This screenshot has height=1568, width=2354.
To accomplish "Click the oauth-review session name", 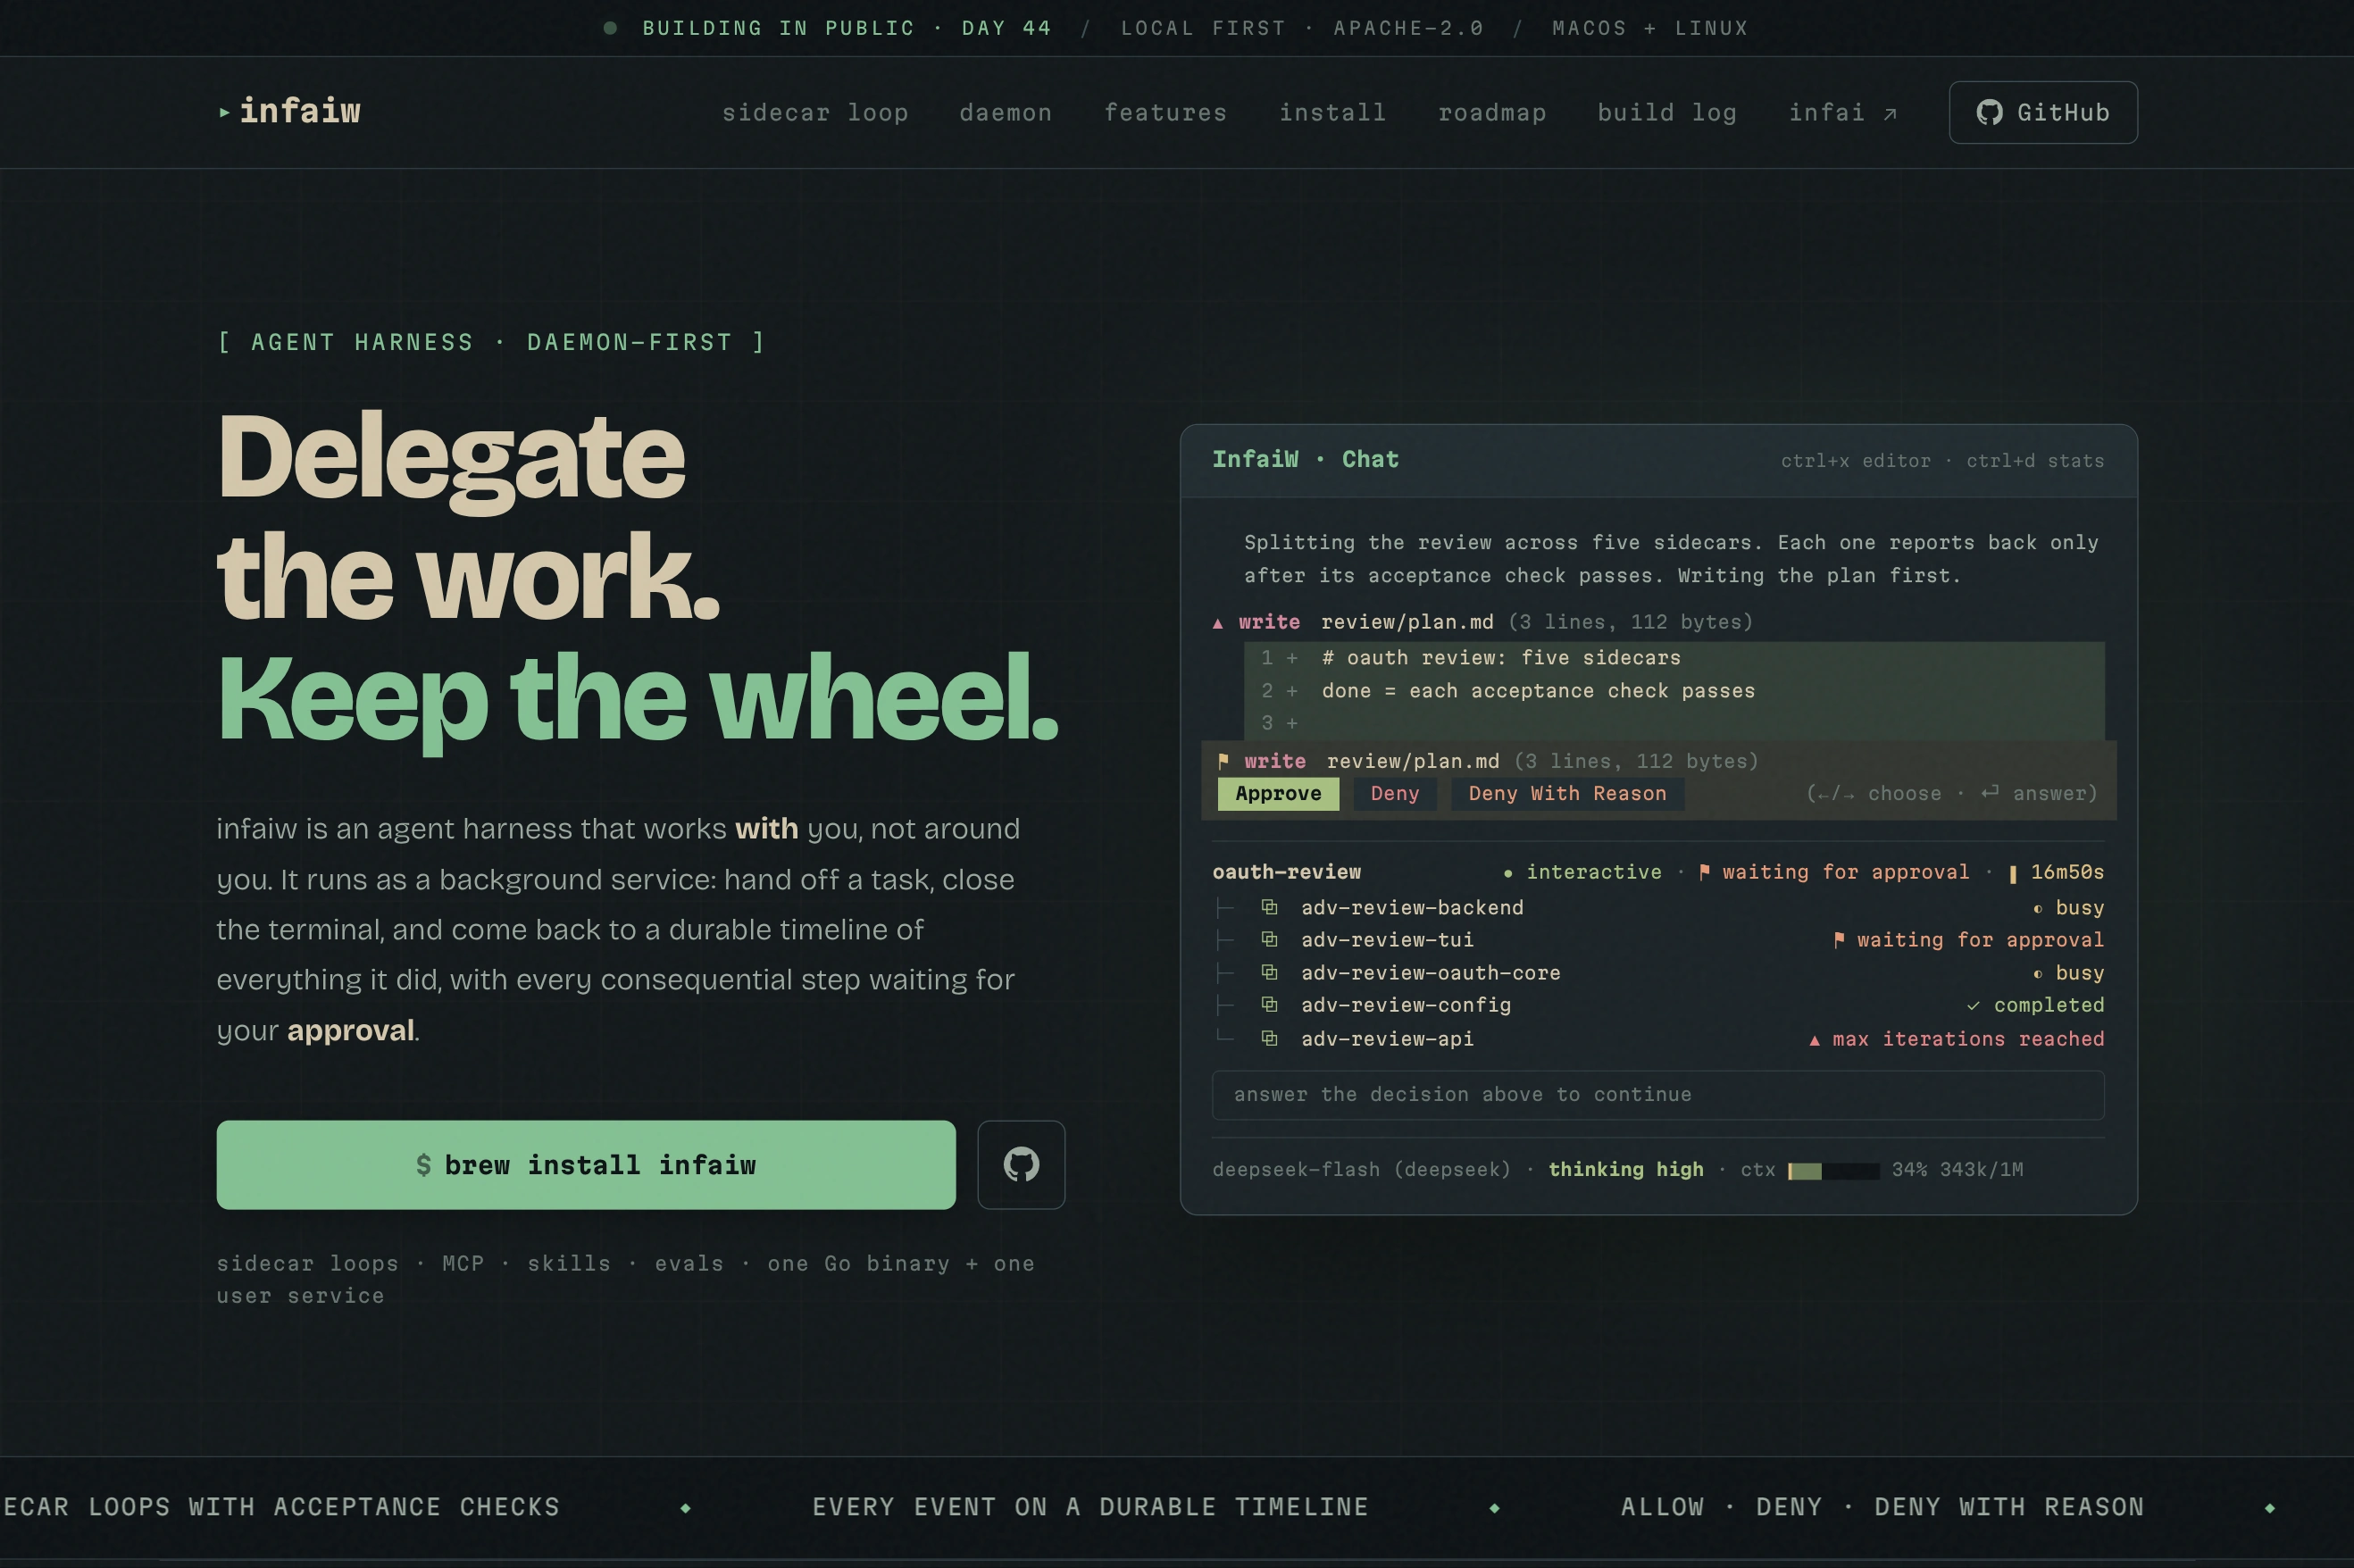I will coord(1286,872).
